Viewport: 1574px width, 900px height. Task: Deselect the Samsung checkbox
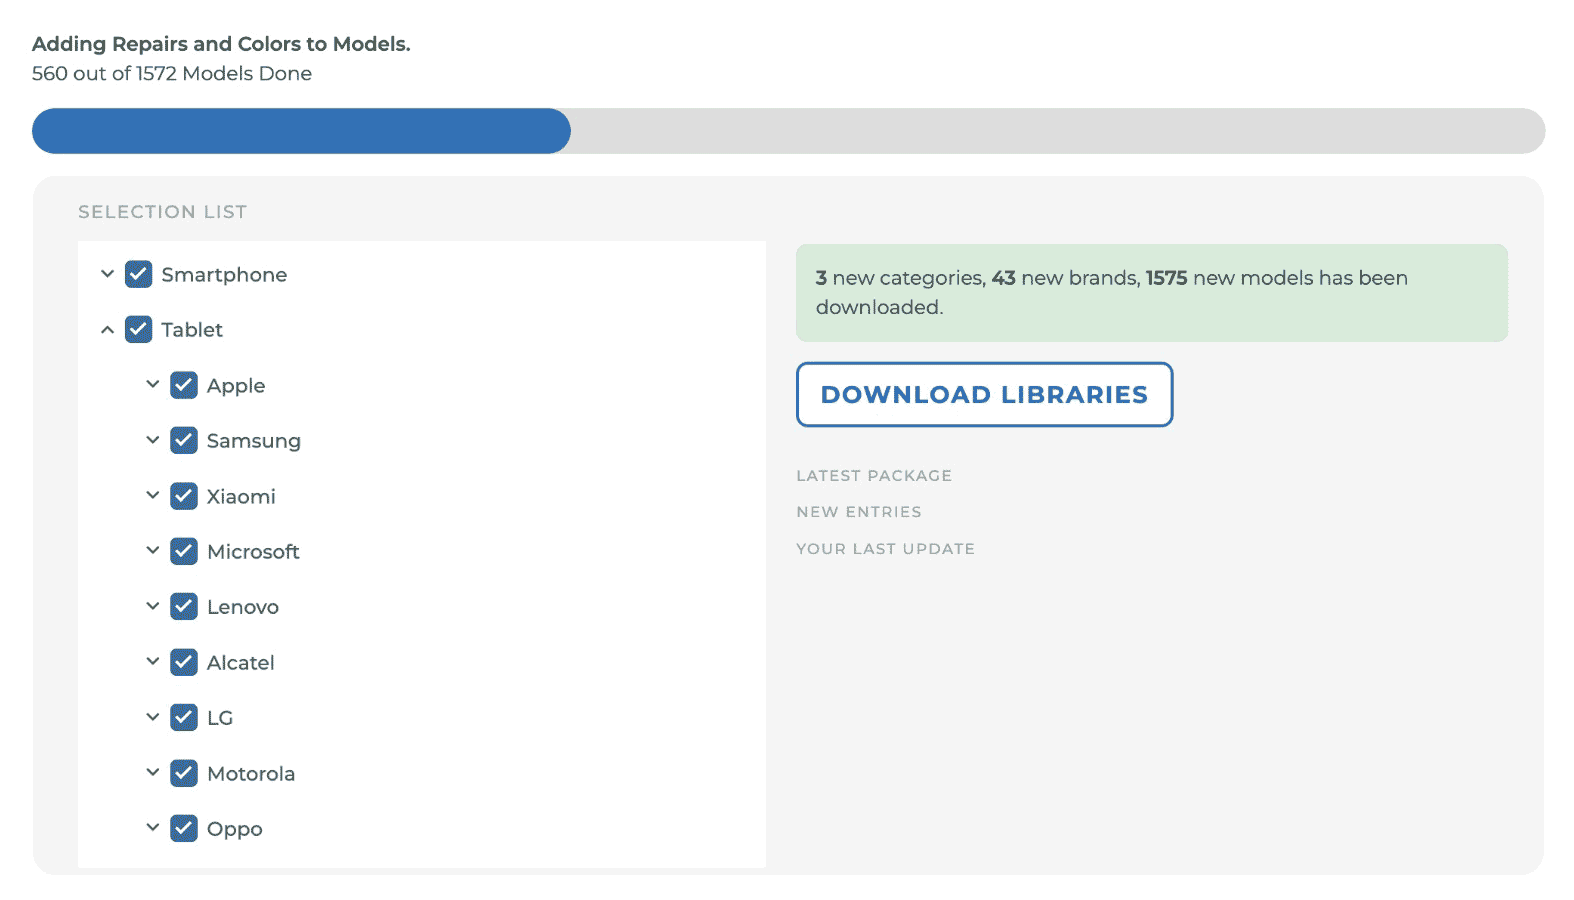pos(184,440)
